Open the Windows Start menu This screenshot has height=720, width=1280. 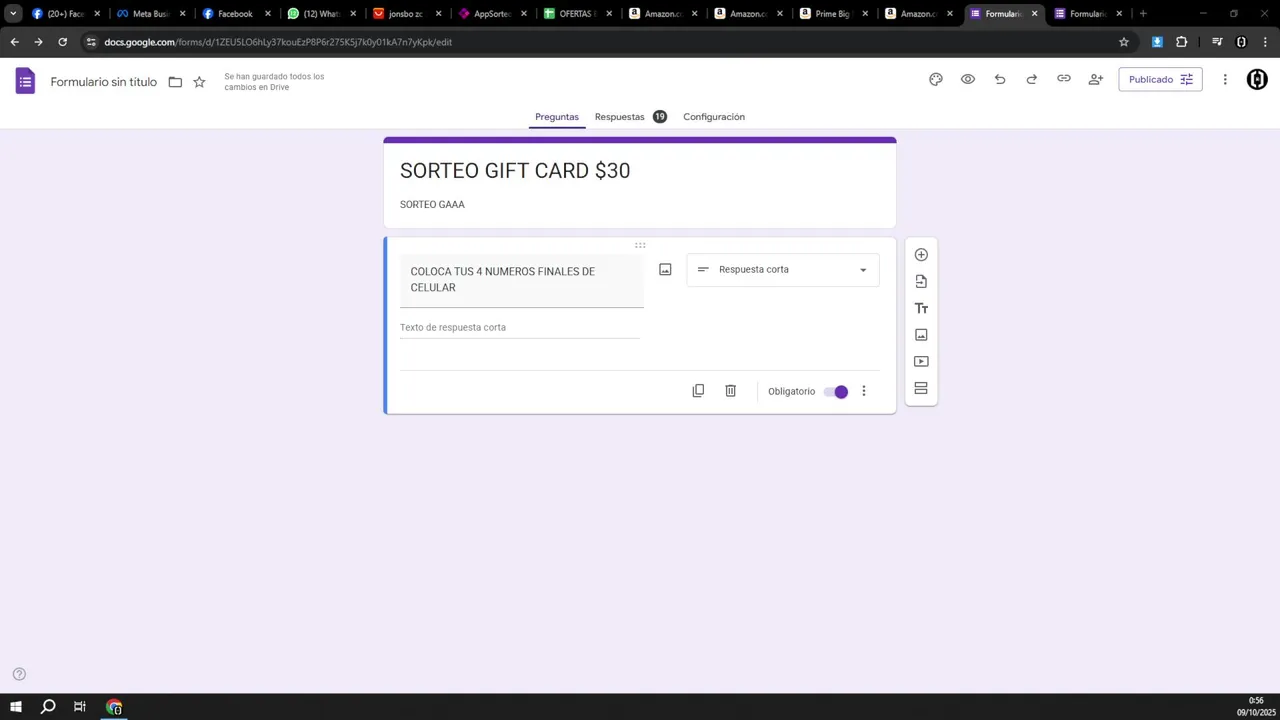[16, 707]
